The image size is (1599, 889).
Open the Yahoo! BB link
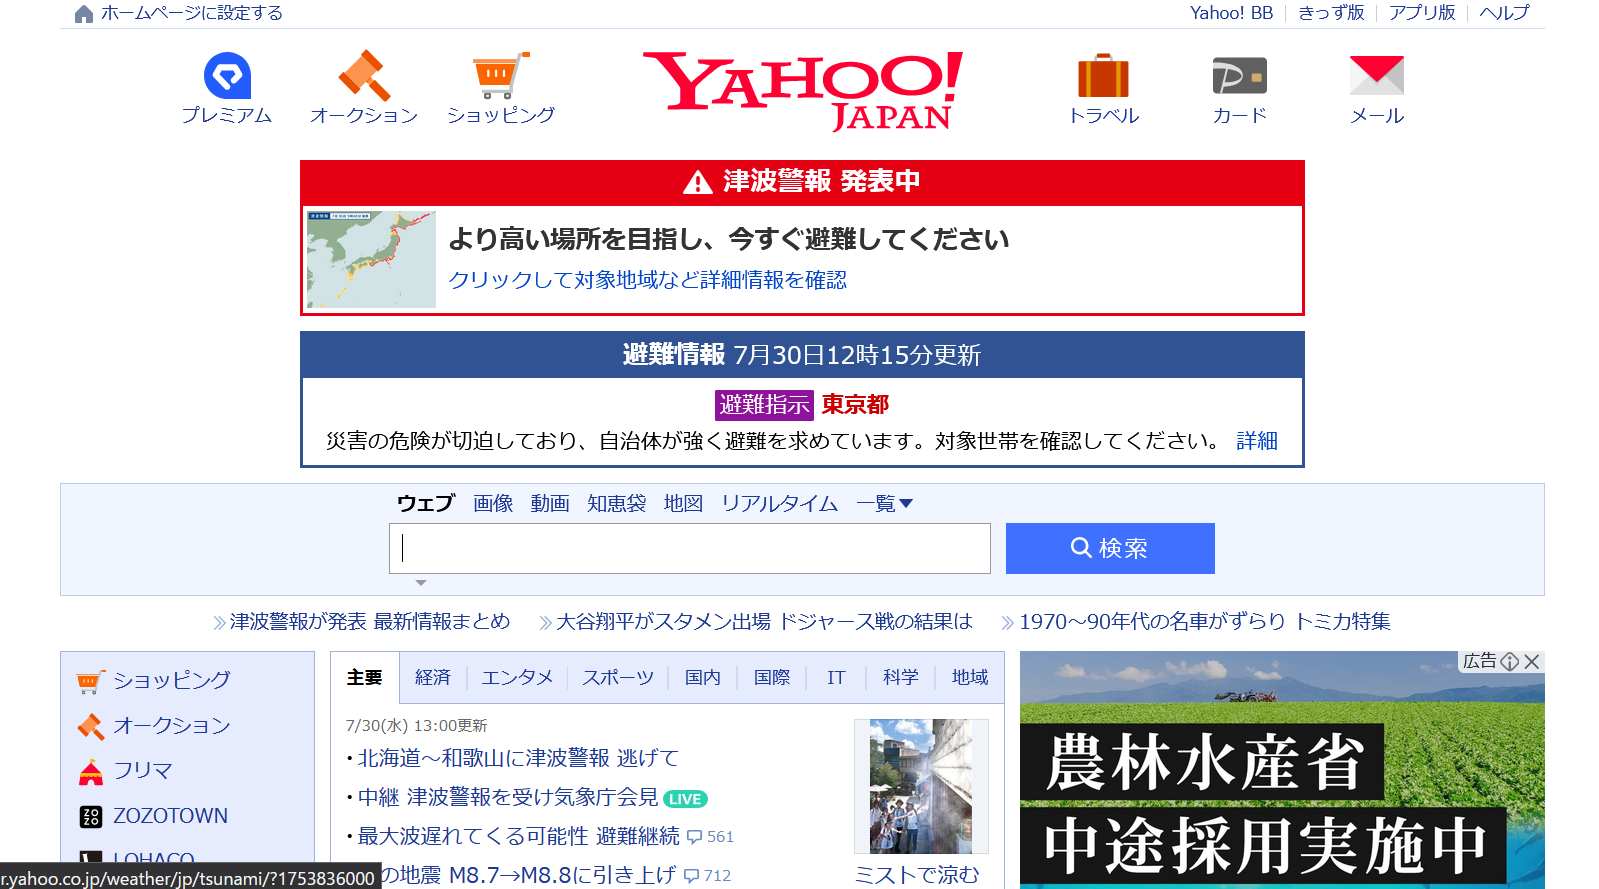click(x=1231, y=13)
